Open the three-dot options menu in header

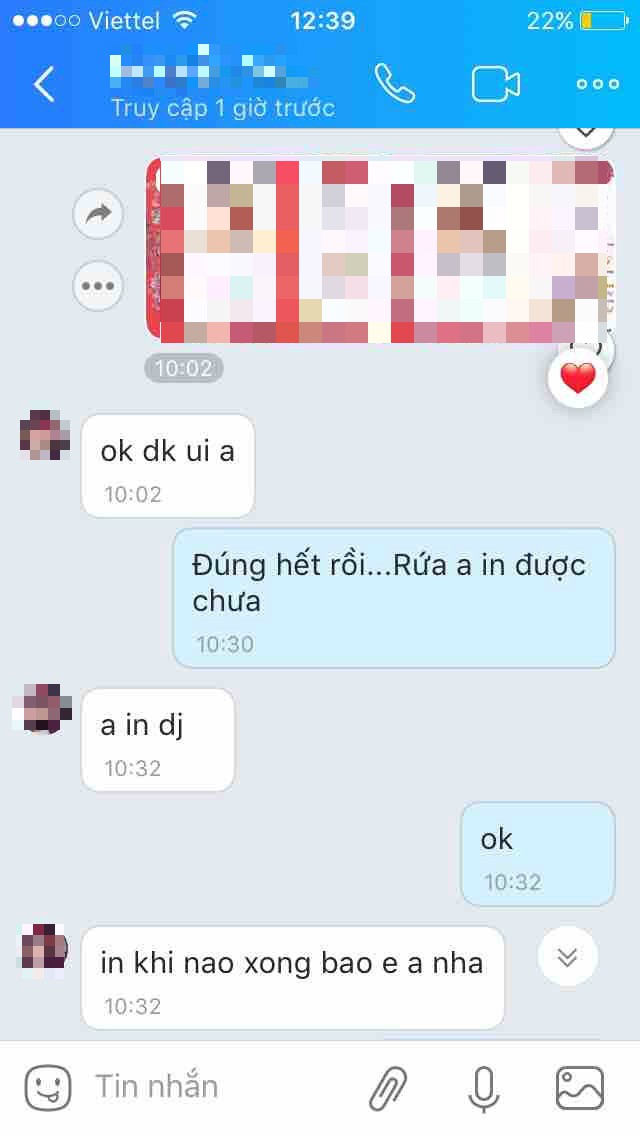[598, 84]
